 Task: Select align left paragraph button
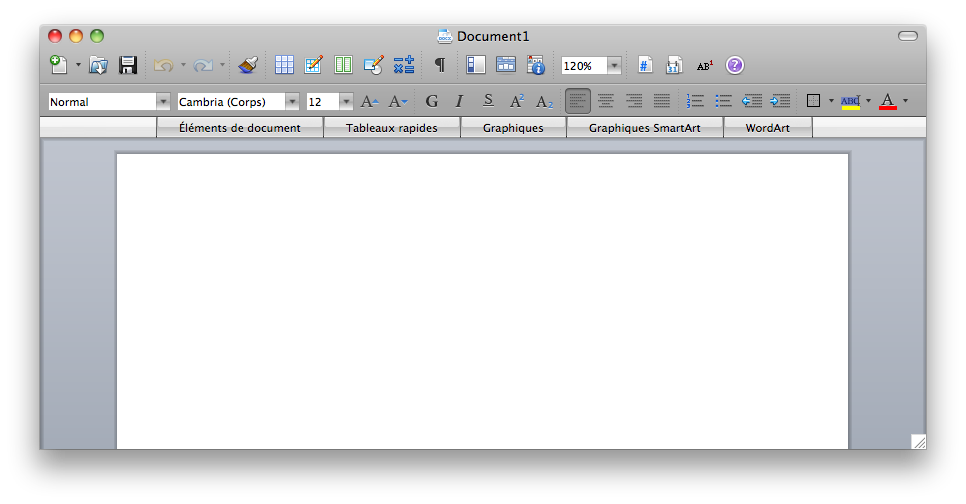point(578,101)
